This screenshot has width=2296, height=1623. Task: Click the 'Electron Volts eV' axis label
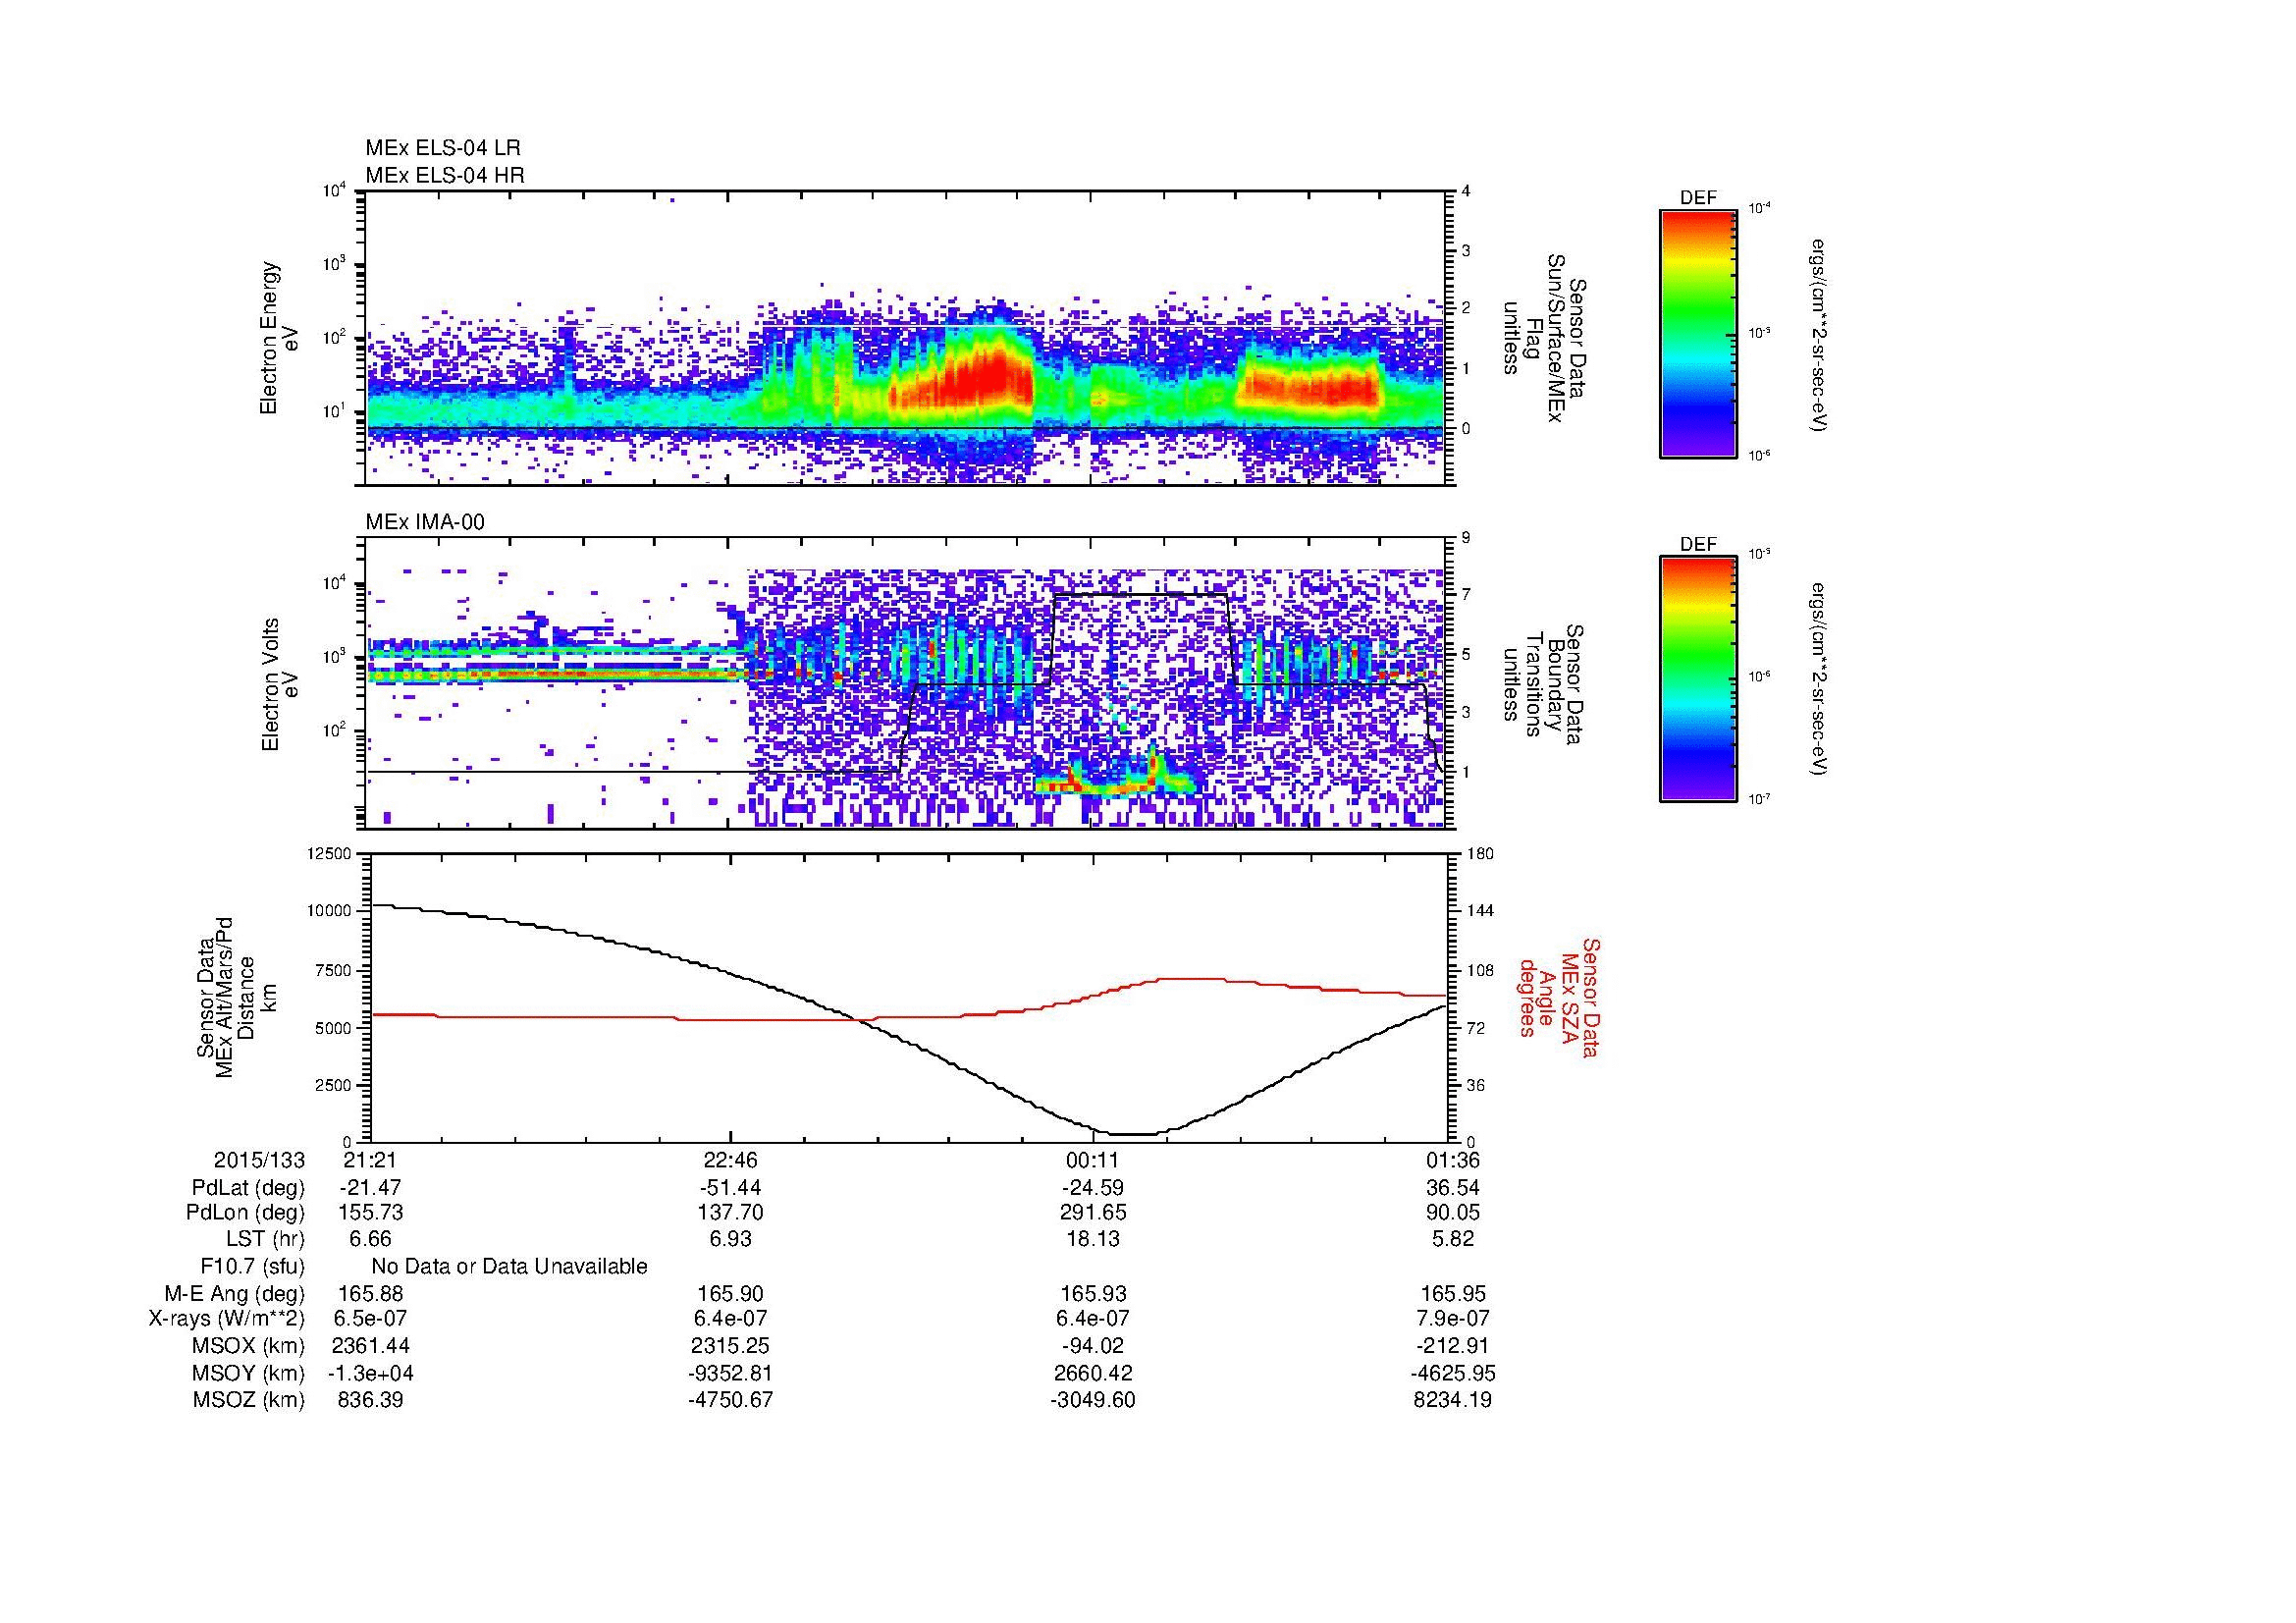pyautogui.click(x=280, y=685)
